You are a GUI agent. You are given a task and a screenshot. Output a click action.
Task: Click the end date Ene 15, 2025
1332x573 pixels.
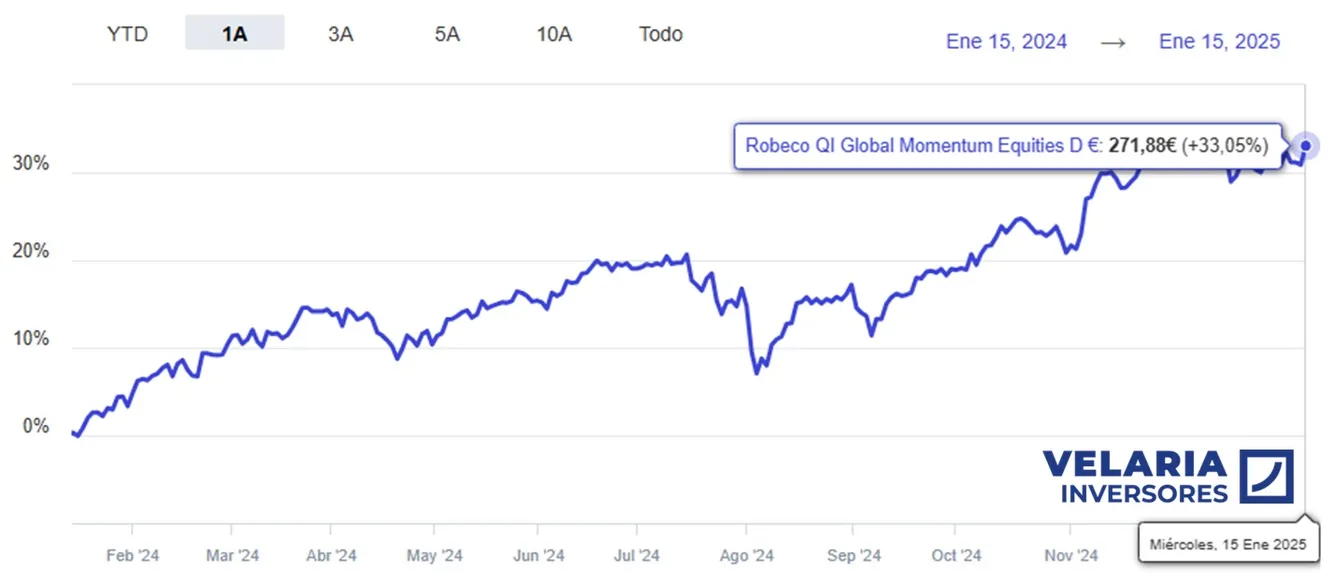[x=1219, y=41]
